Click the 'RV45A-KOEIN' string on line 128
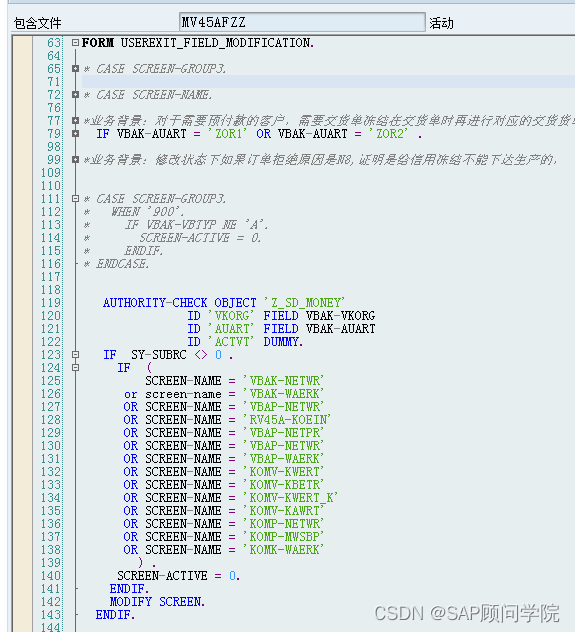This screenshot has width=575, height=632. coord(287,420)
